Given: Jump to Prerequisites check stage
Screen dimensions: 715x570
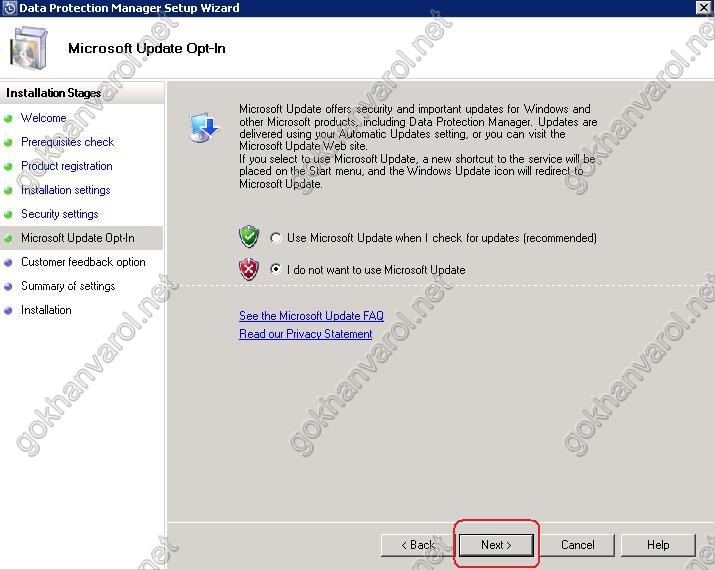Looking at the screenshot, I should coord(67,142).
